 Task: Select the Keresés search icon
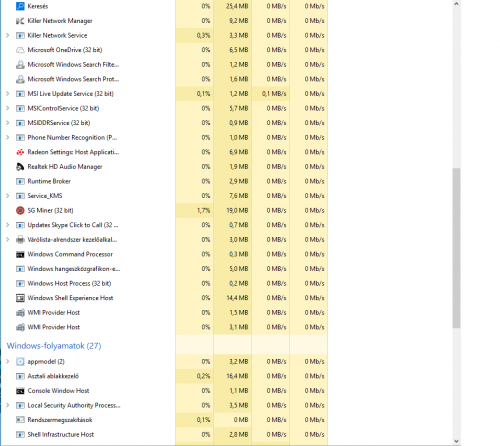(x=20, y=6)
